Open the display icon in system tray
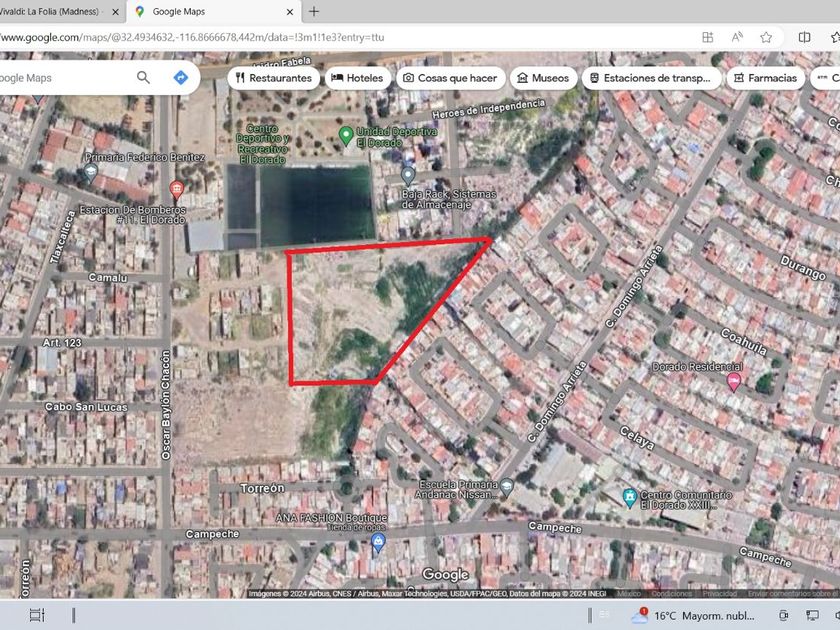The image size is (840, 630). coord(813,616)
